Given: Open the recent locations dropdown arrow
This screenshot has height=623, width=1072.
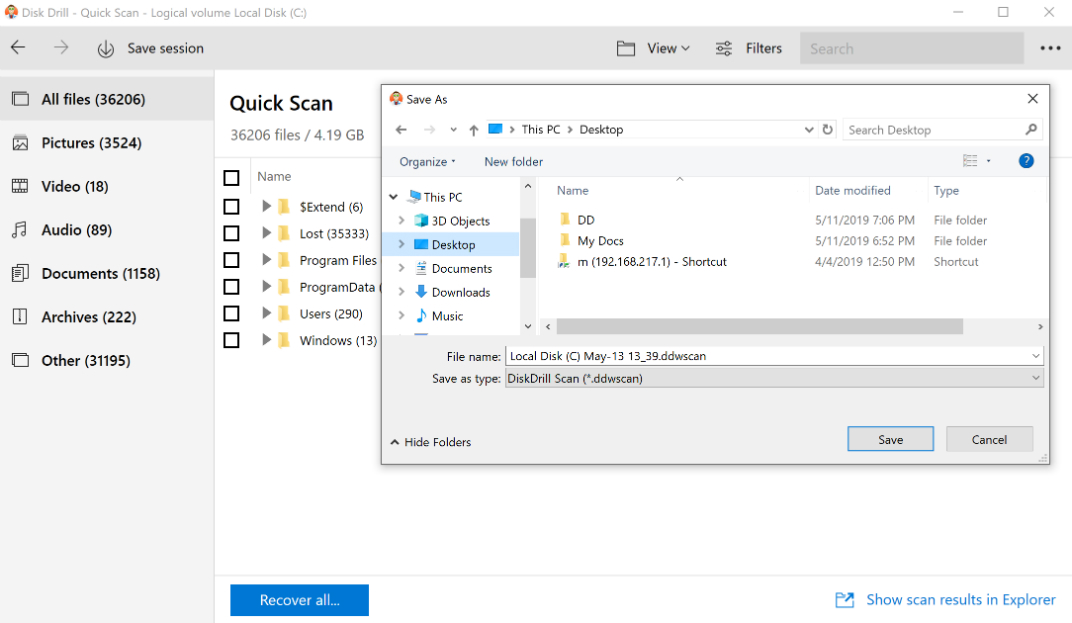Looking at the screenshot, I should 453,130.
